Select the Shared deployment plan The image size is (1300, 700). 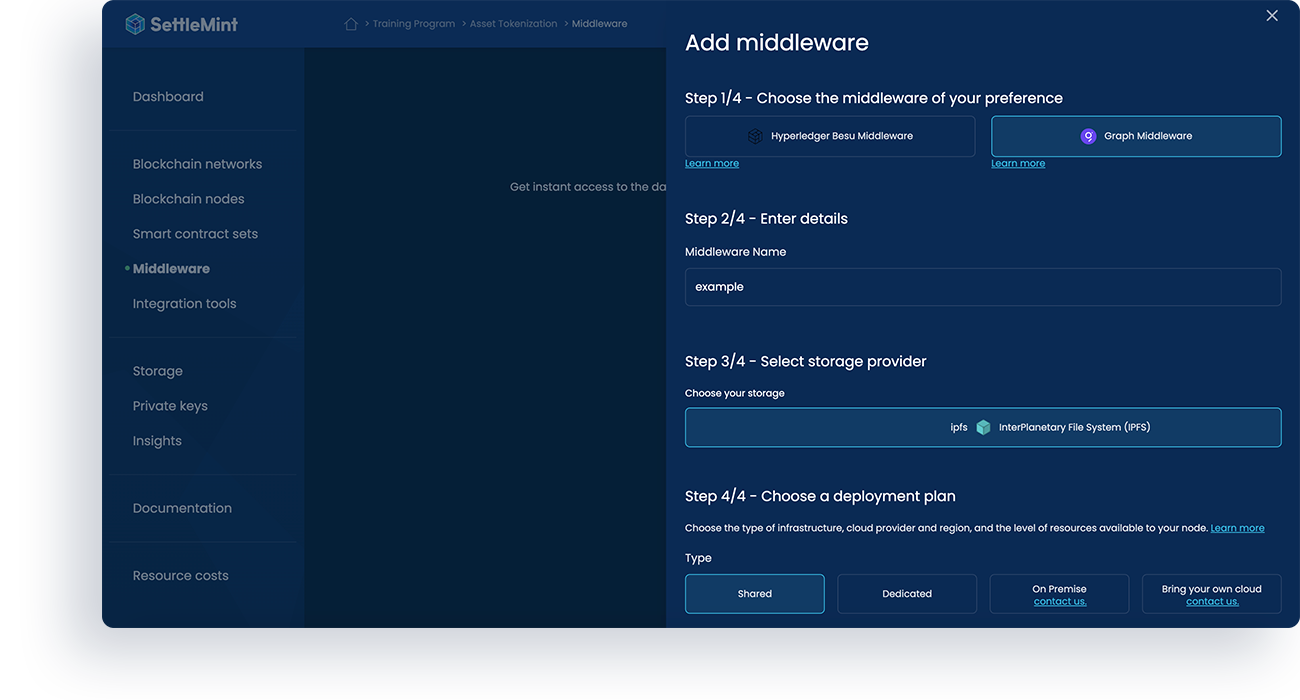tap(754, 593)
